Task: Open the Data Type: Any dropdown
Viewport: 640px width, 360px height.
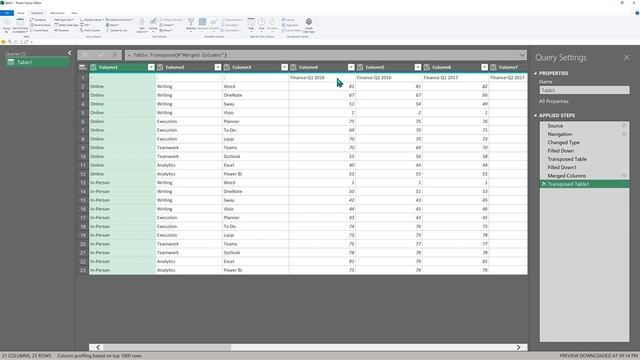Action: click(x=64, y=20)
